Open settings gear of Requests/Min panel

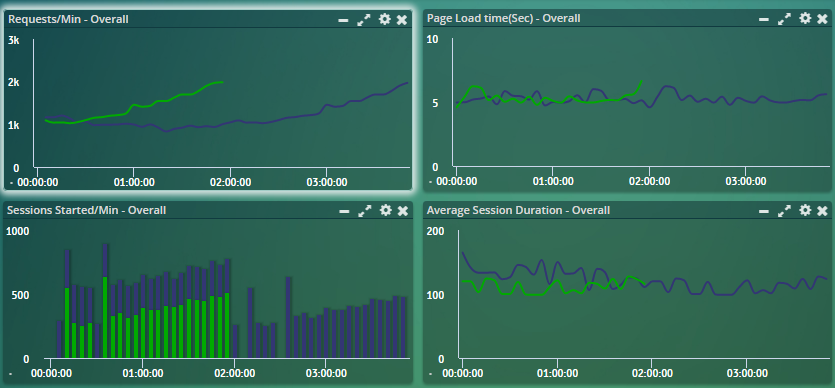pos(384,20)
